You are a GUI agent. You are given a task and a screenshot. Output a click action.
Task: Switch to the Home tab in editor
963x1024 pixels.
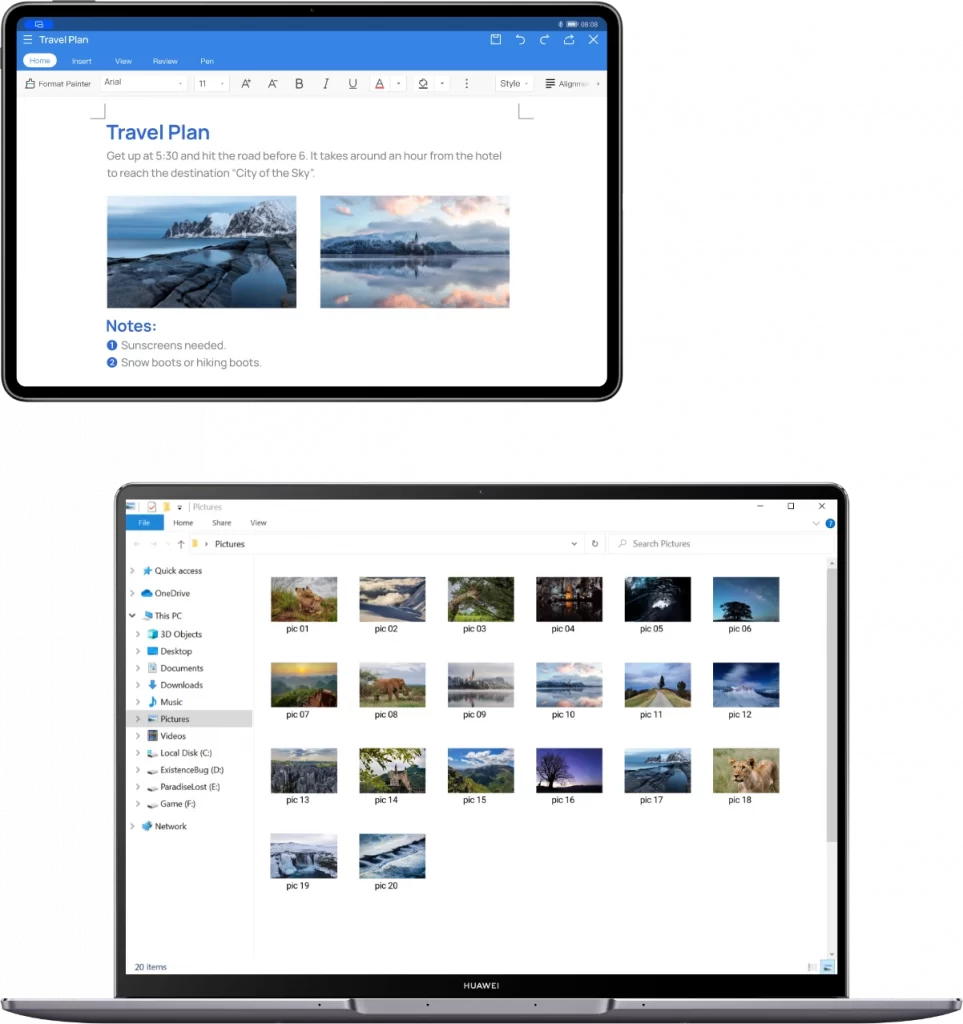point(40,61)
